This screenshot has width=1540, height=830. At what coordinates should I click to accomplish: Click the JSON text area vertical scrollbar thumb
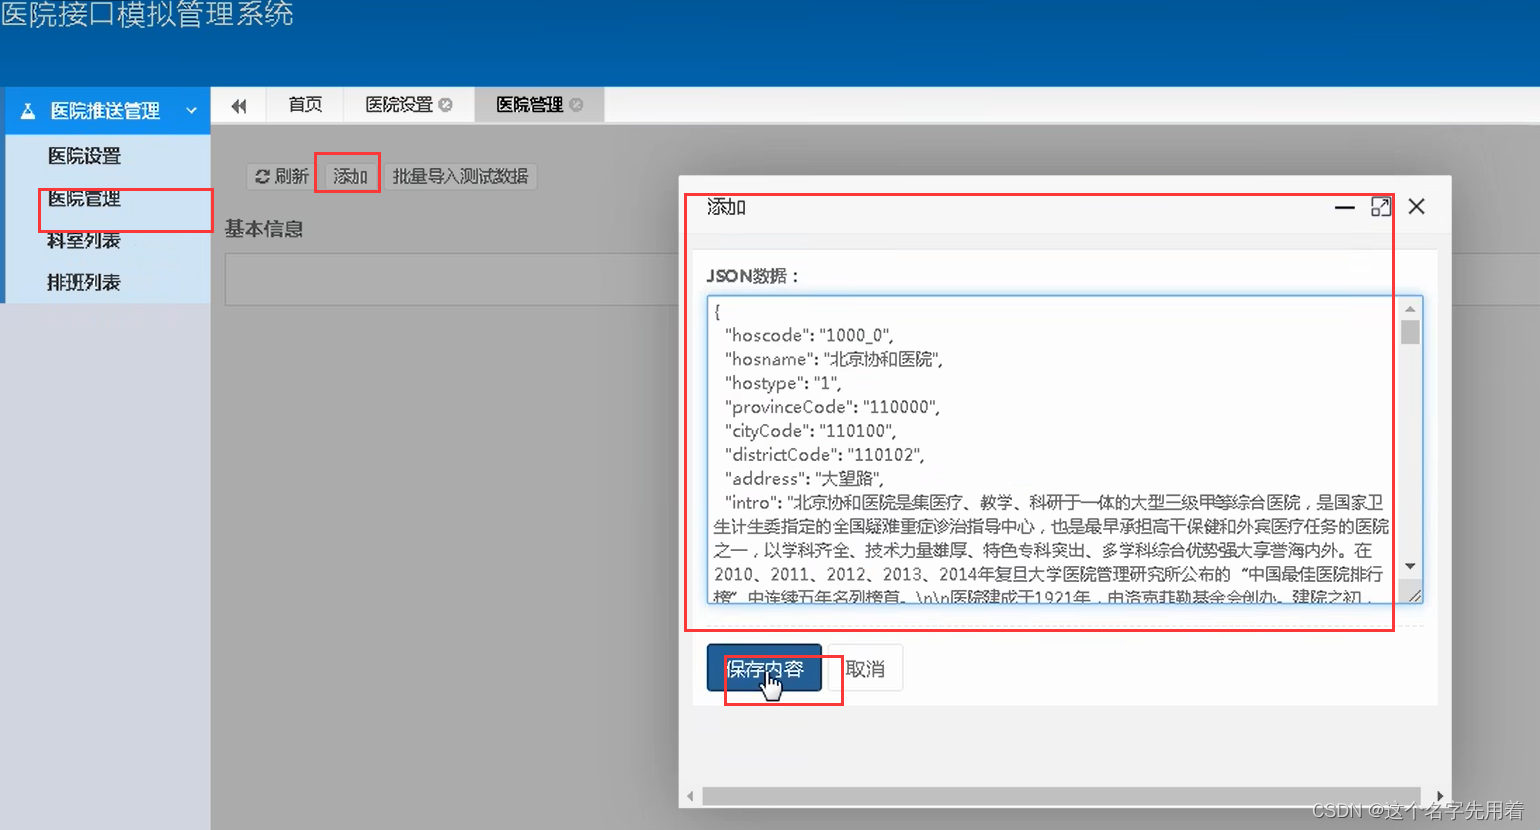pyautogui.click(x=1411, y=332)
